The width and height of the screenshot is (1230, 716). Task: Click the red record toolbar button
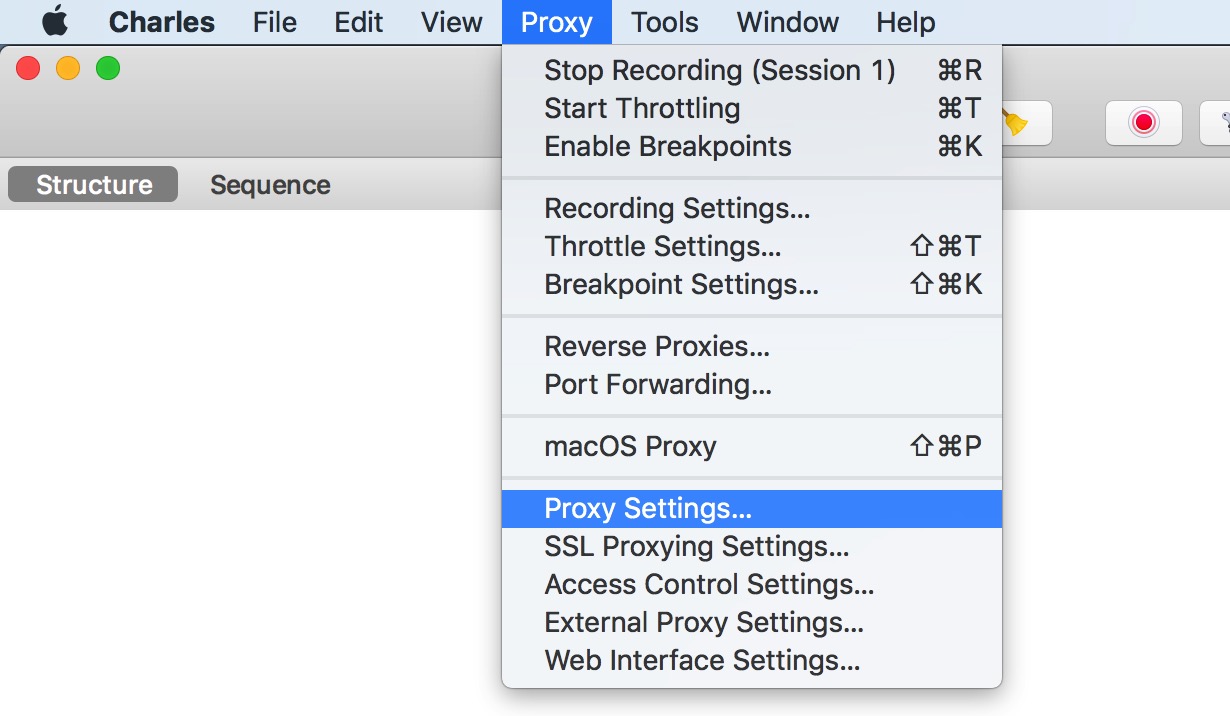point(1144,123)
